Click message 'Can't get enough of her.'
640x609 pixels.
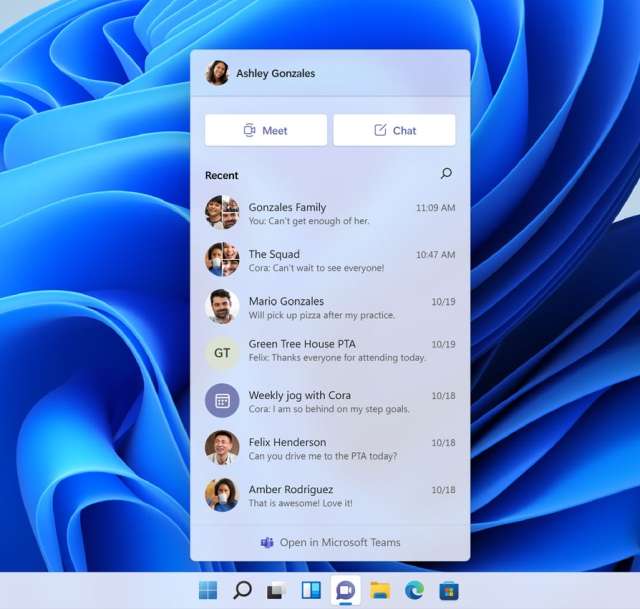point(319,221)
